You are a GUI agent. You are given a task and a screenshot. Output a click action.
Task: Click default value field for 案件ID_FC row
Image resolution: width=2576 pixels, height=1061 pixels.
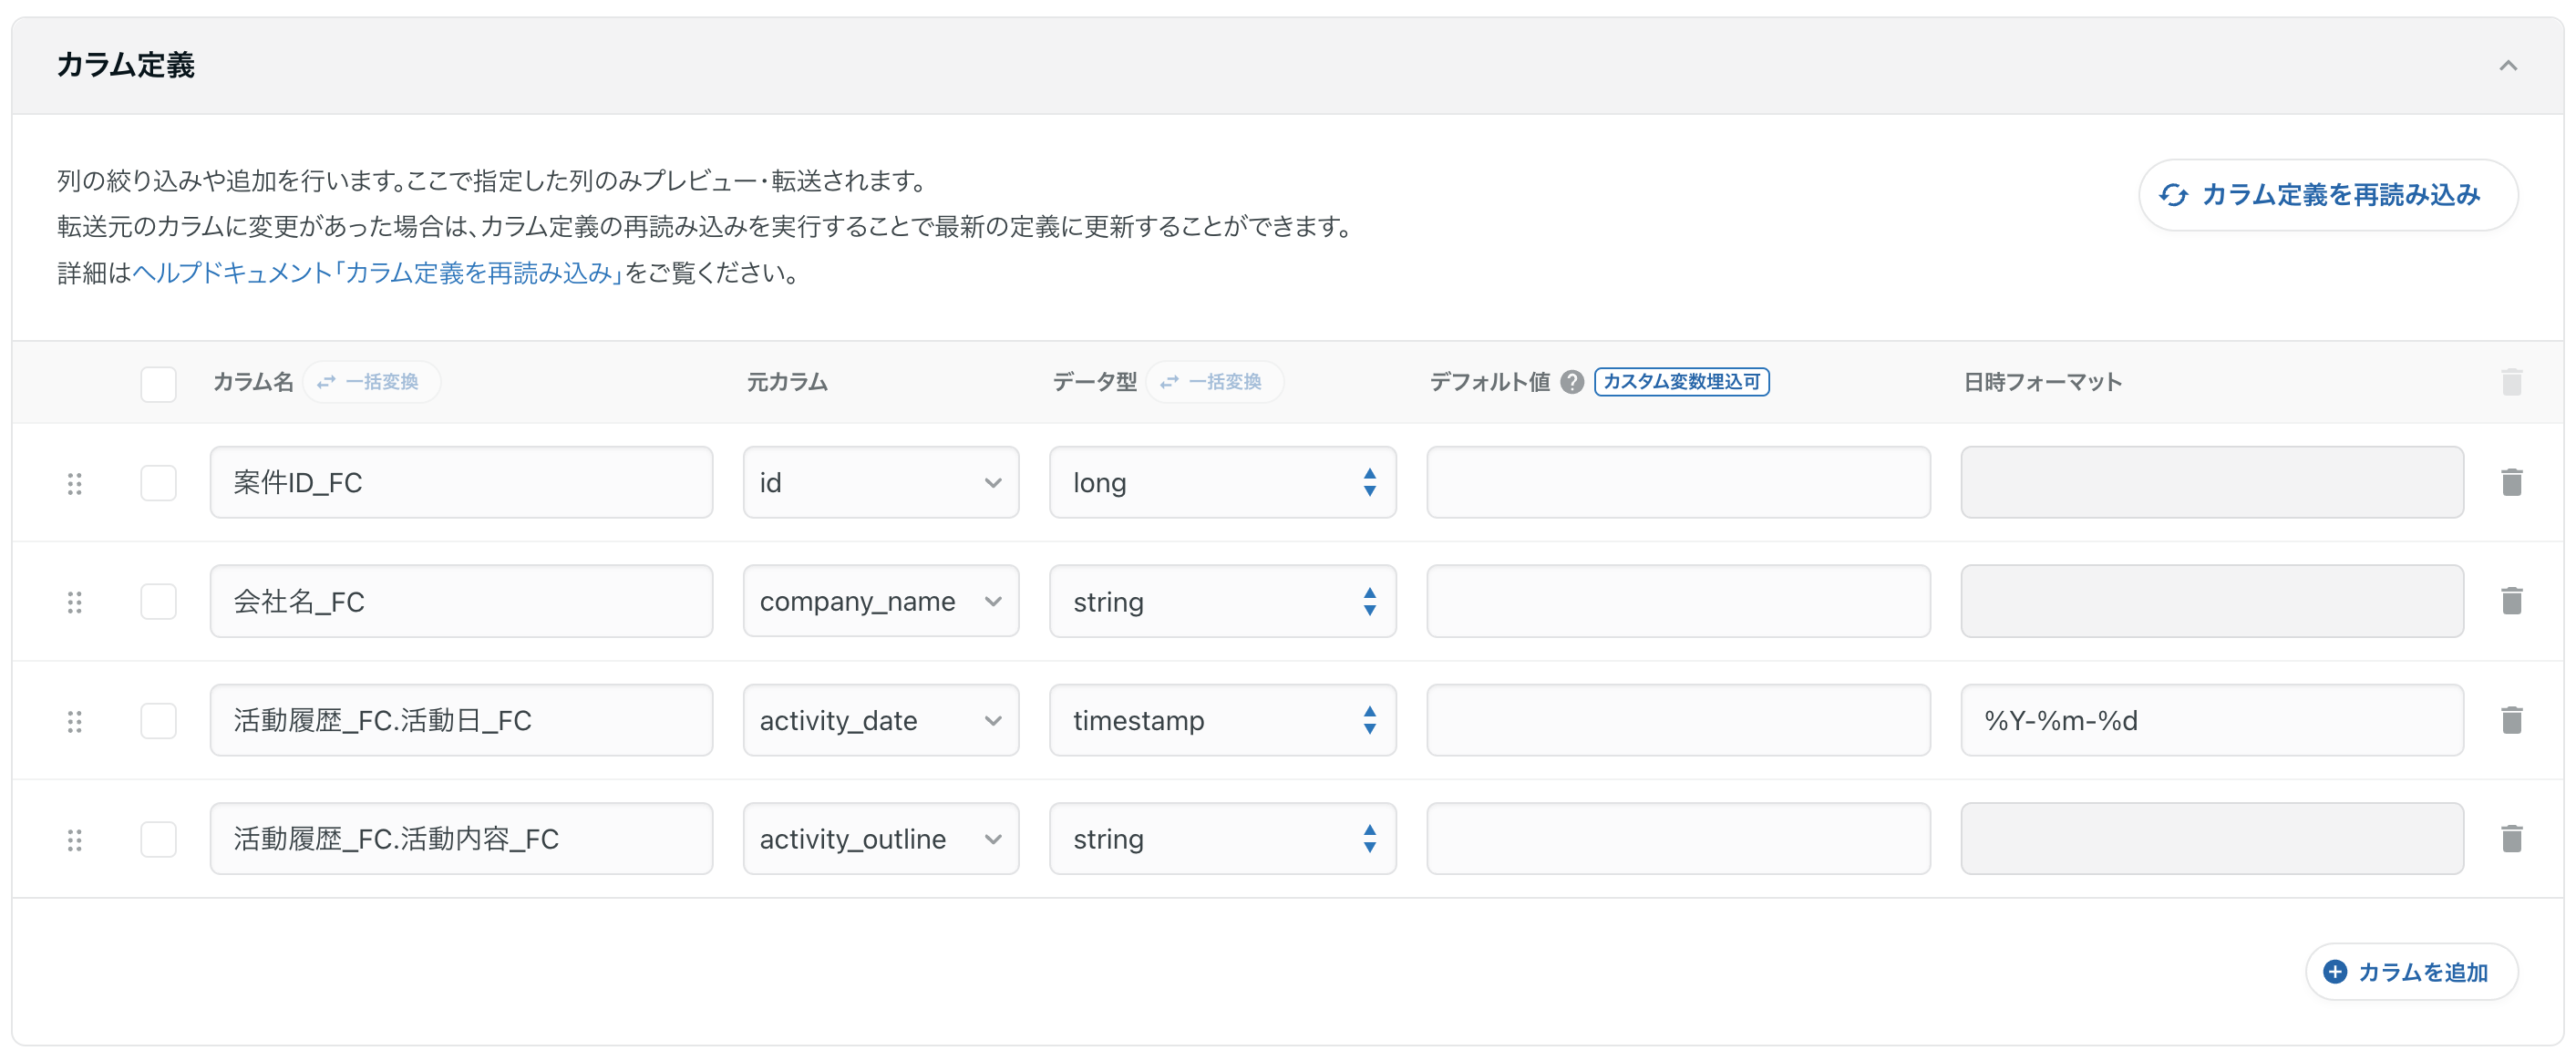(x=1678, y=483)
